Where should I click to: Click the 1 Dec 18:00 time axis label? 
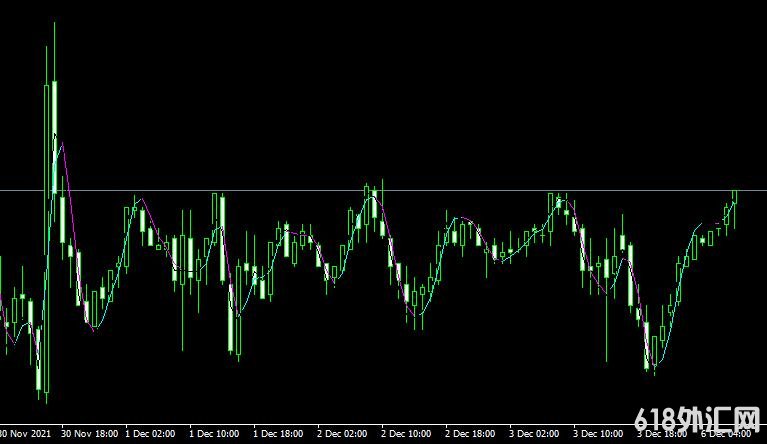[278, 434]
